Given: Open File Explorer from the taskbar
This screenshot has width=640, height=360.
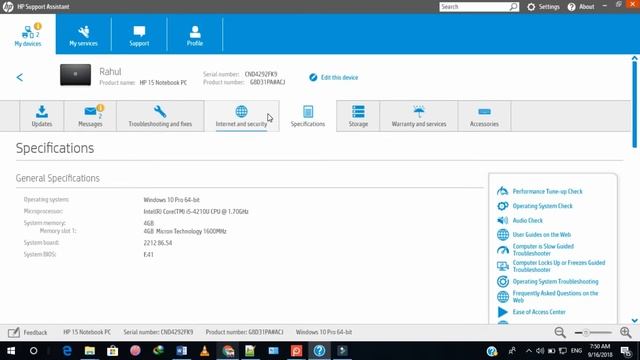Looking at the screenshot, I should pos(90,351).
